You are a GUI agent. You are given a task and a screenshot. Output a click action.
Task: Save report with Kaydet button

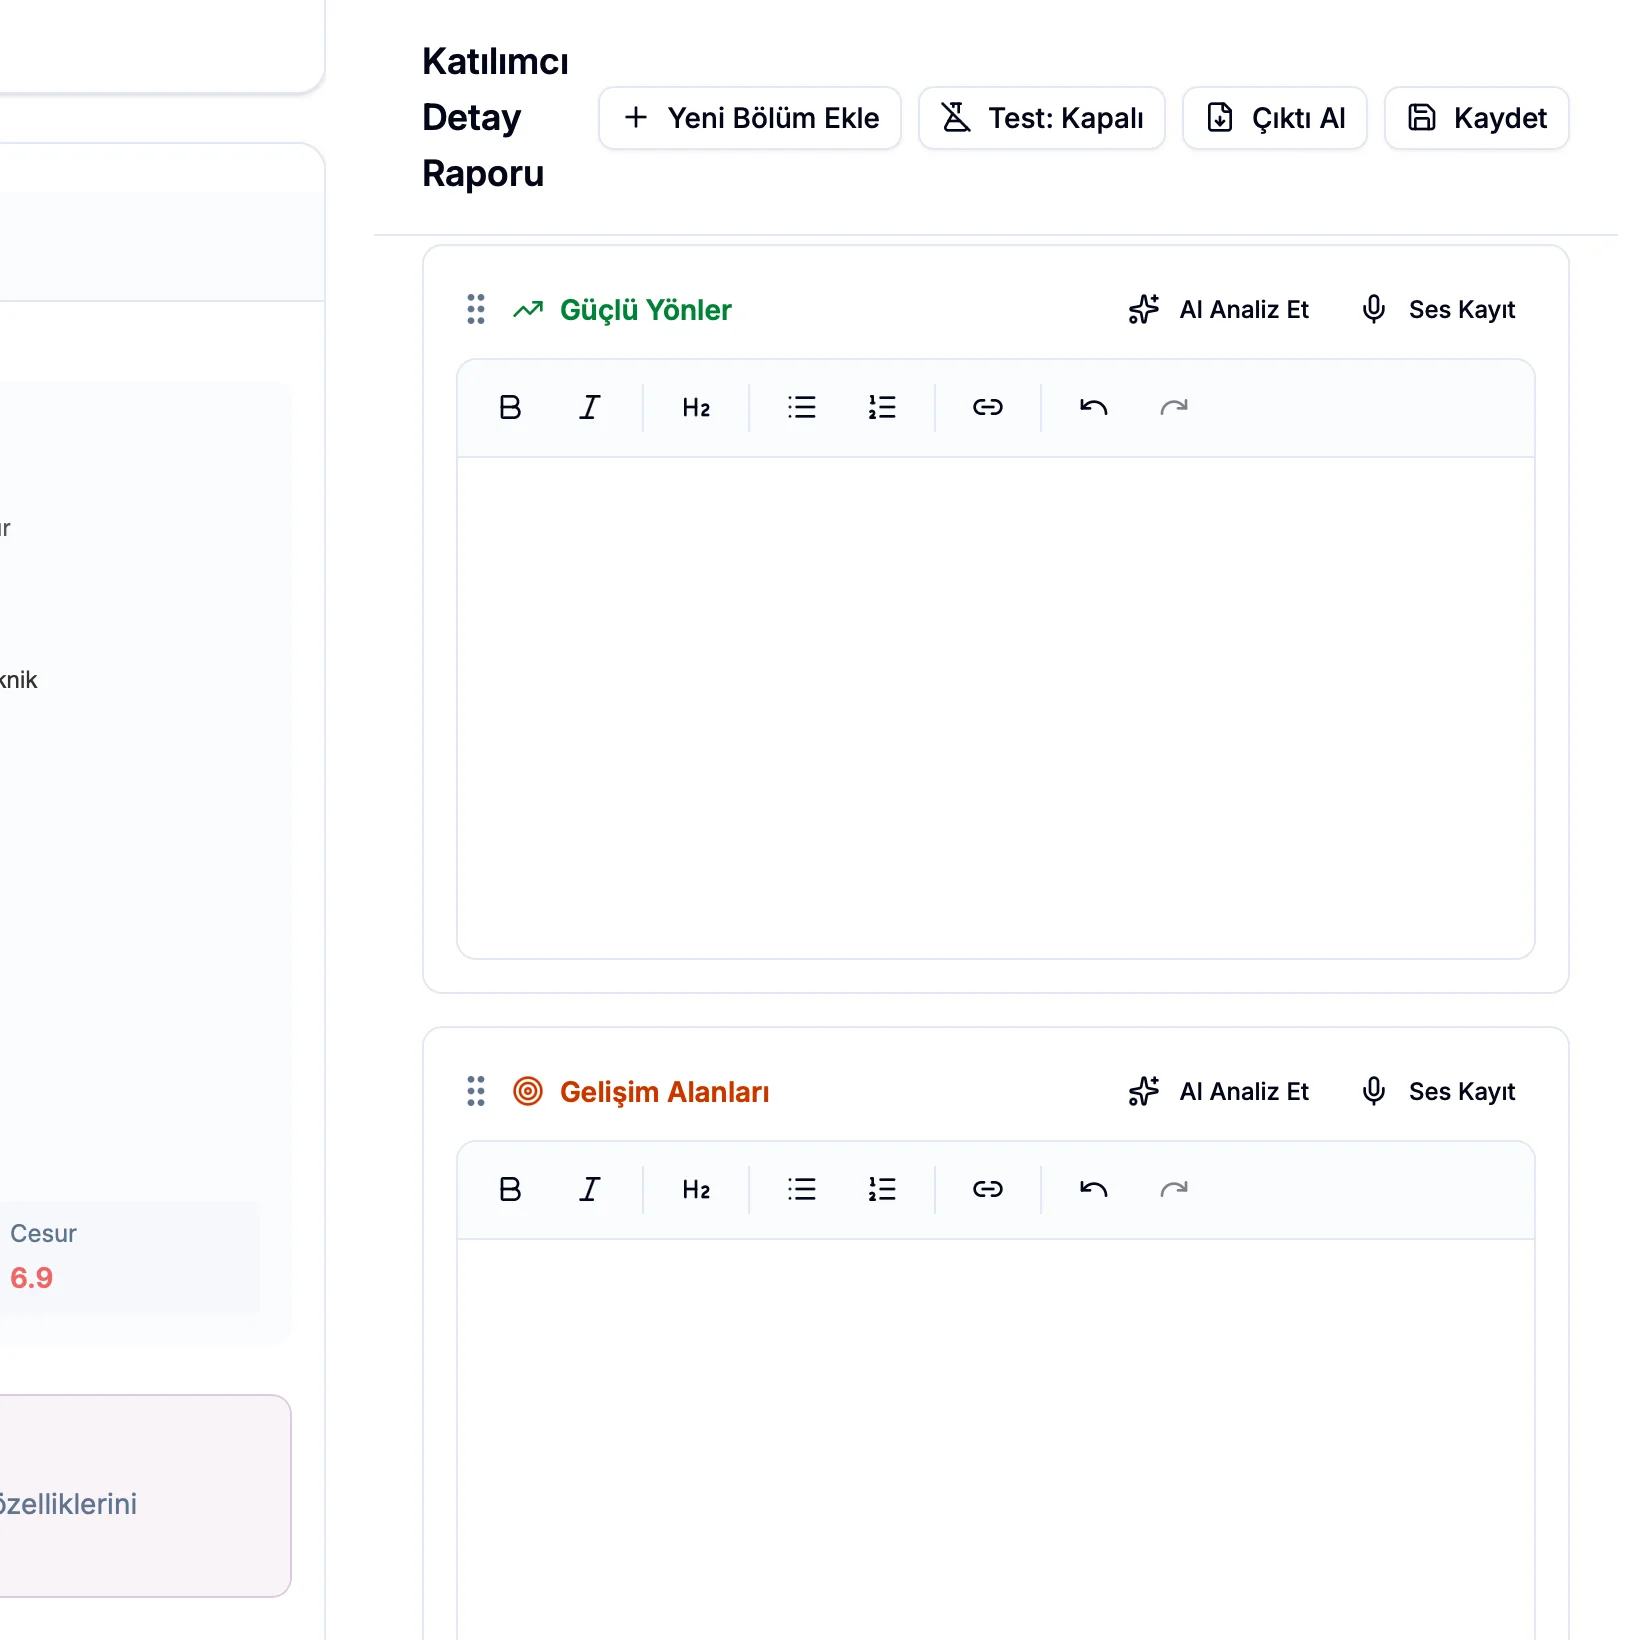(1477, 118)
